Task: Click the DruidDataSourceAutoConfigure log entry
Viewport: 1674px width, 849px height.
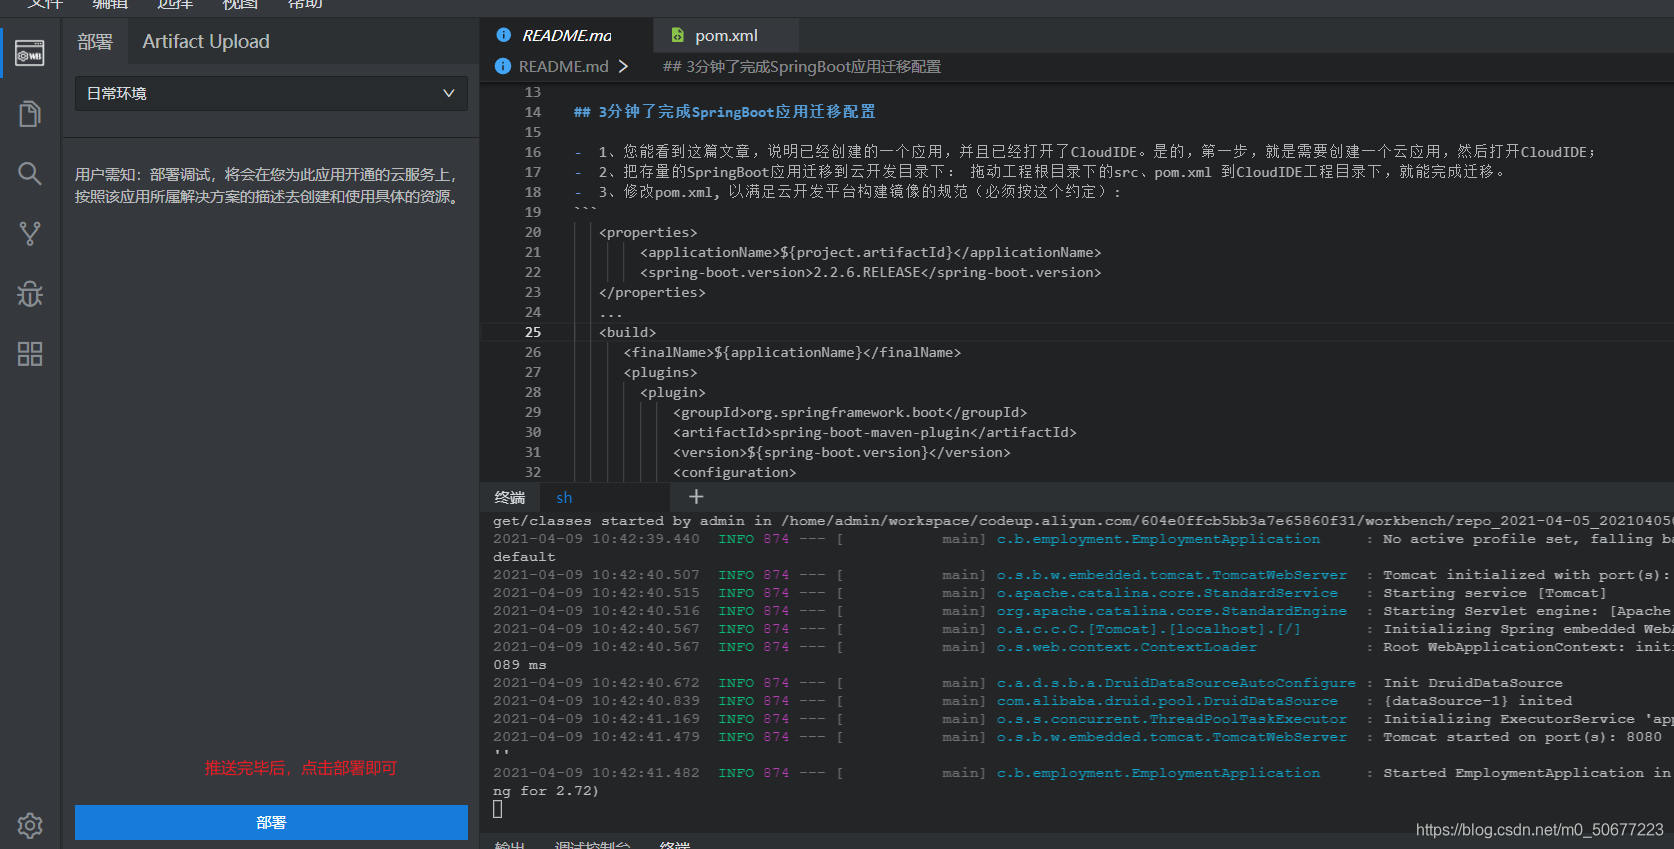Action: (x=1176, y=683)
